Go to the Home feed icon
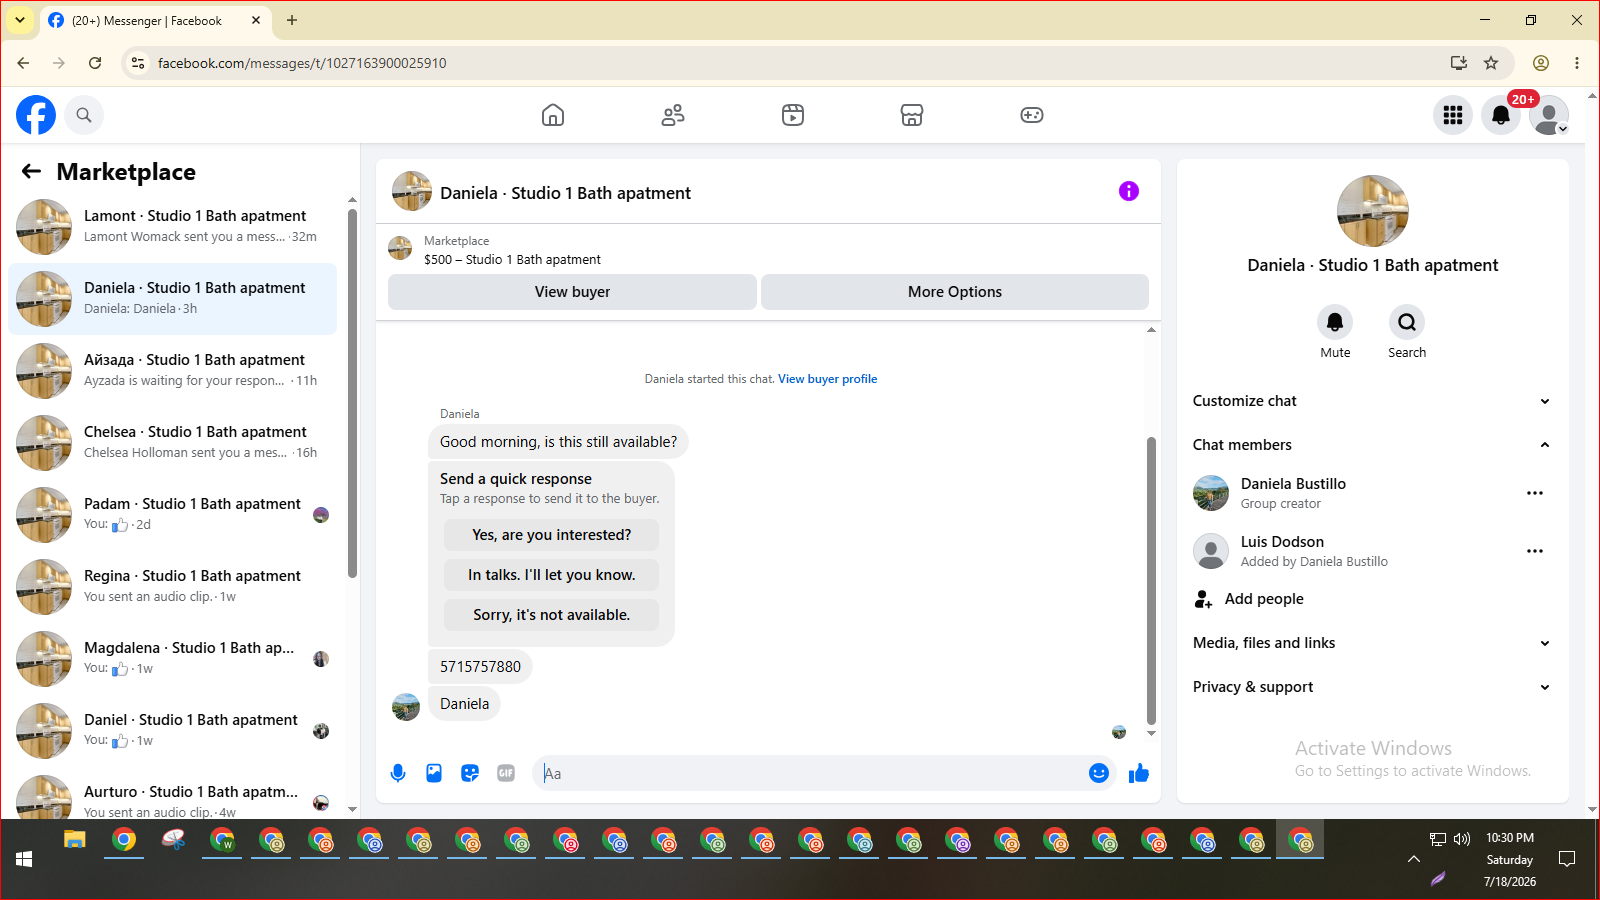Viewport: 1600px width, 900px height. (x=553, y=115)
